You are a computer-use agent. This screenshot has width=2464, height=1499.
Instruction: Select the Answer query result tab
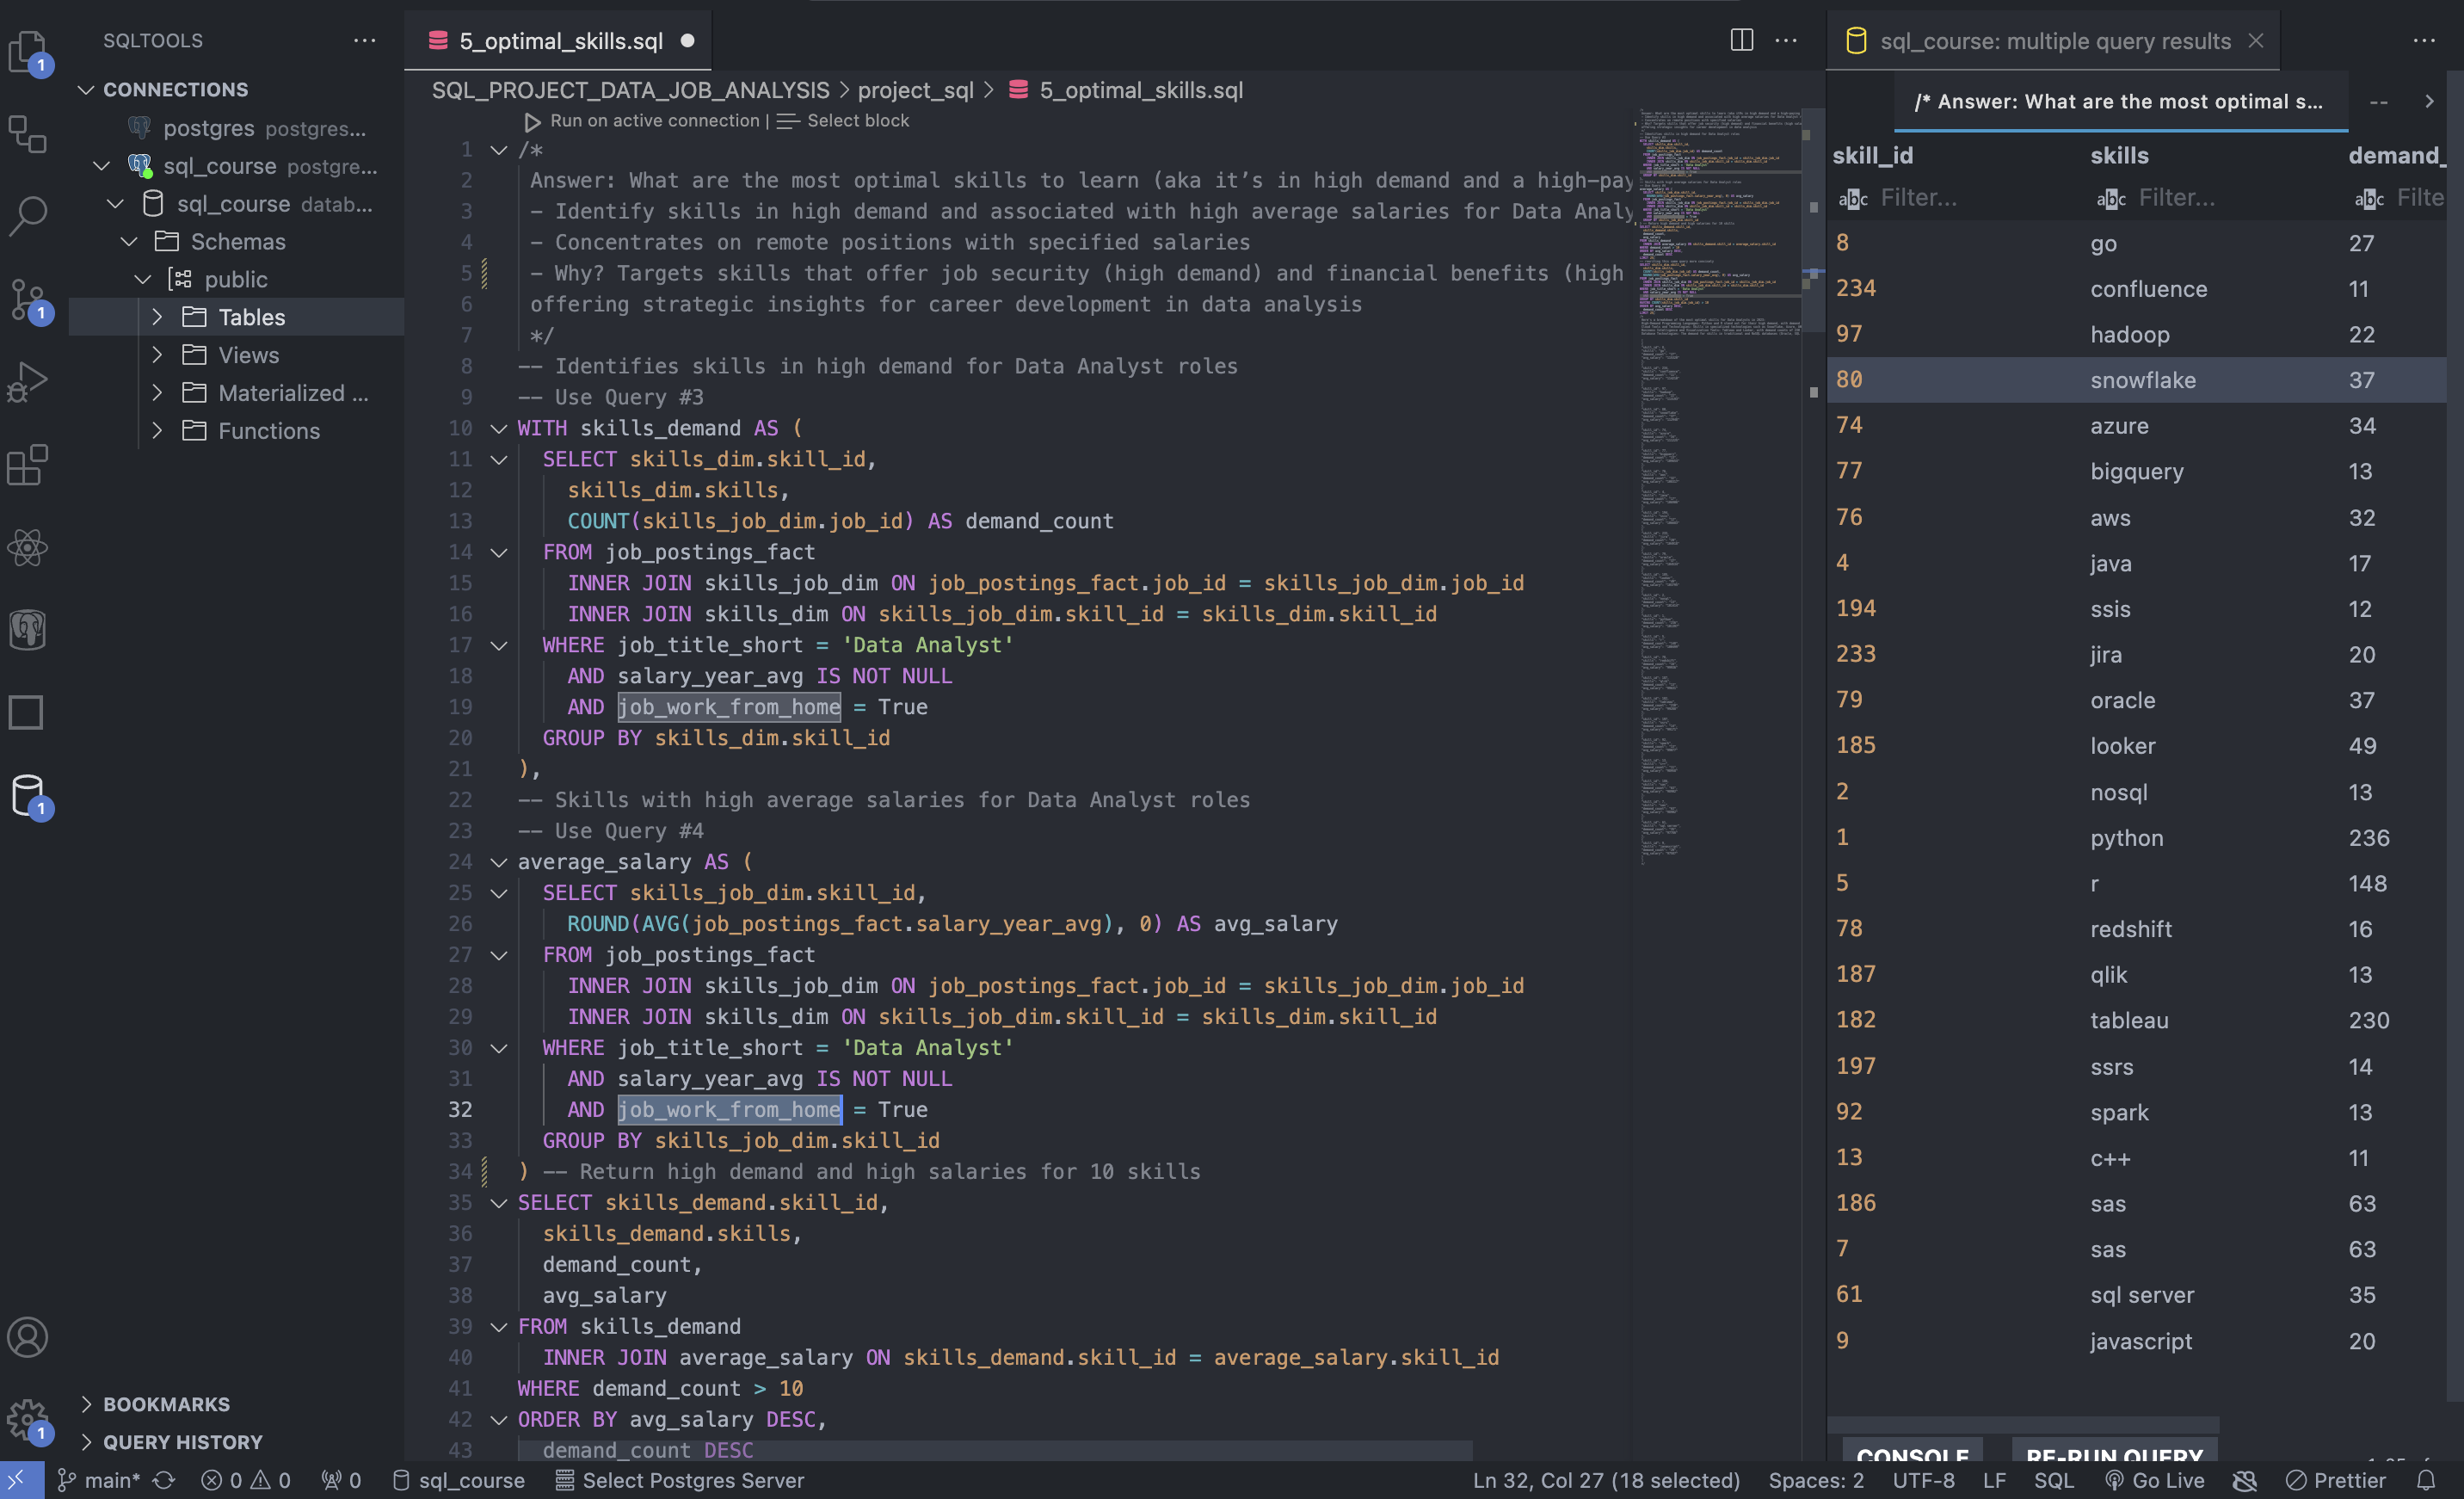coord(2118,101)
